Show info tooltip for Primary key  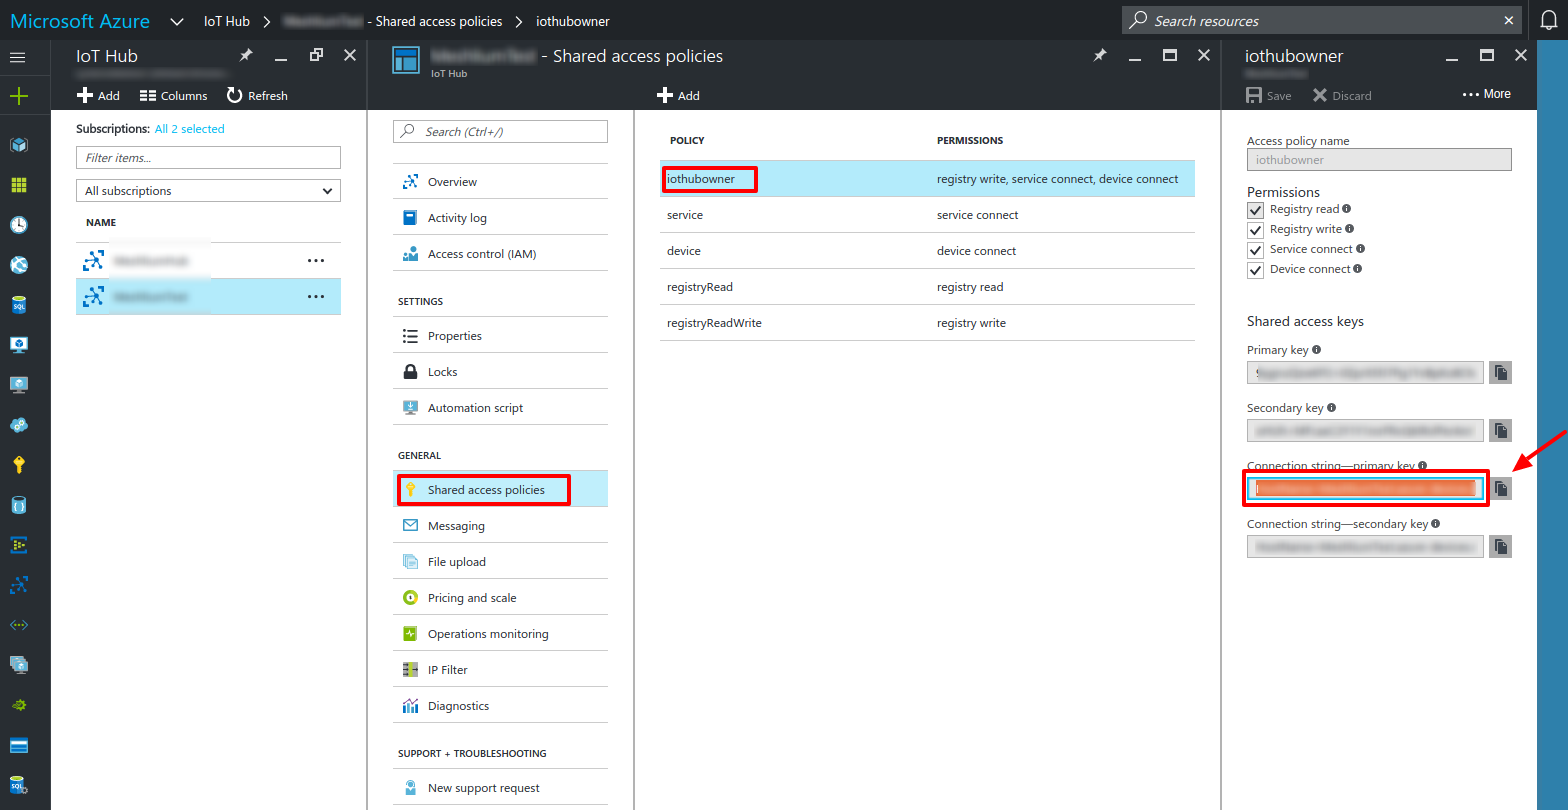pos(1316,350)
